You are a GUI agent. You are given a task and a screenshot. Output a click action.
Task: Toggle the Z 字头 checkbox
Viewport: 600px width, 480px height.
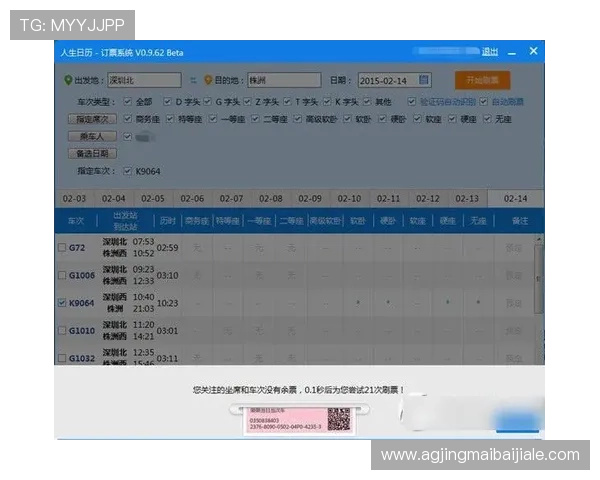click(247, 102)
